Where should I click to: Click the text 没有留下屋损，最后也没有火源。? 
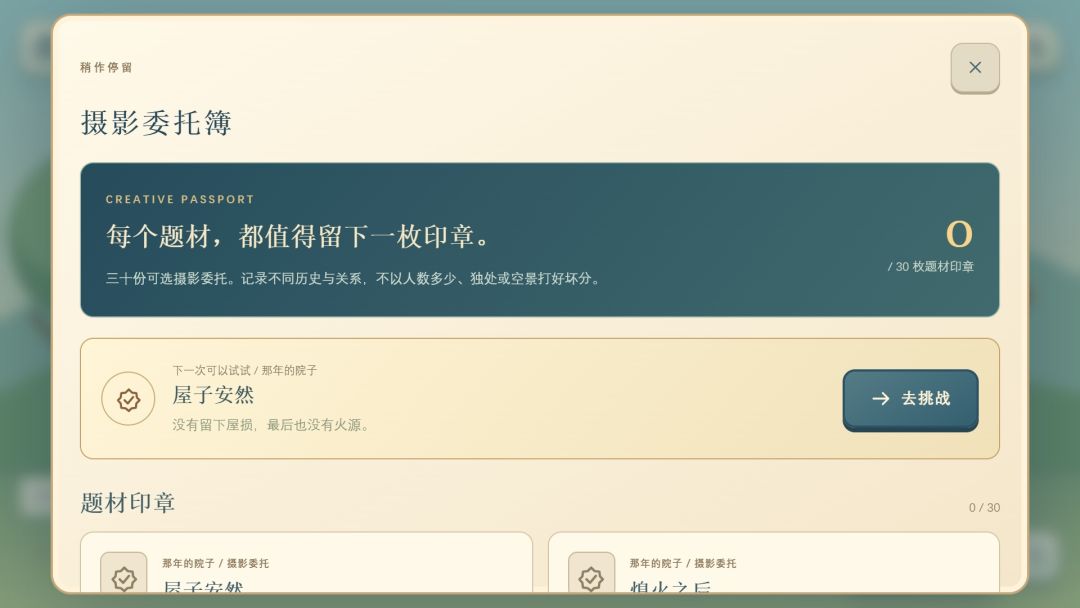coord(271,425)
